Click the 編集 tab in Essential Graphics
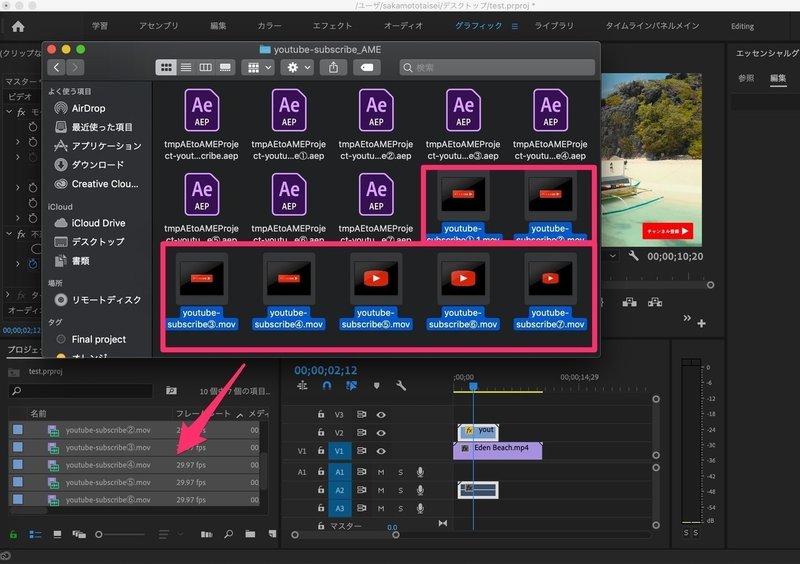Image resolution: width=800 pixels, height=564 pixels. click(x=778, y=78)
